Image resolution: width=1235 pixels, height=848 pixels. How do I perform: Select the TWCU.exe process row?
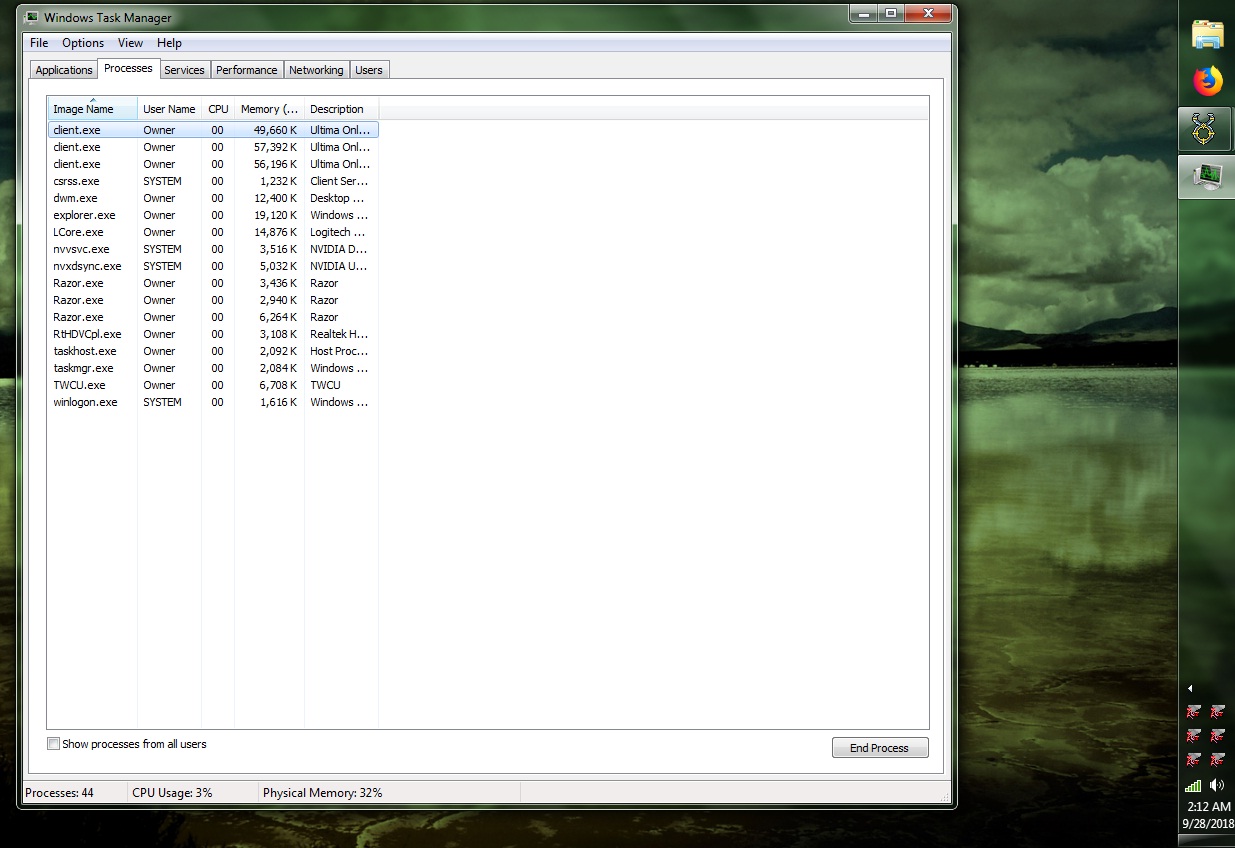click(x=213, y=385)
